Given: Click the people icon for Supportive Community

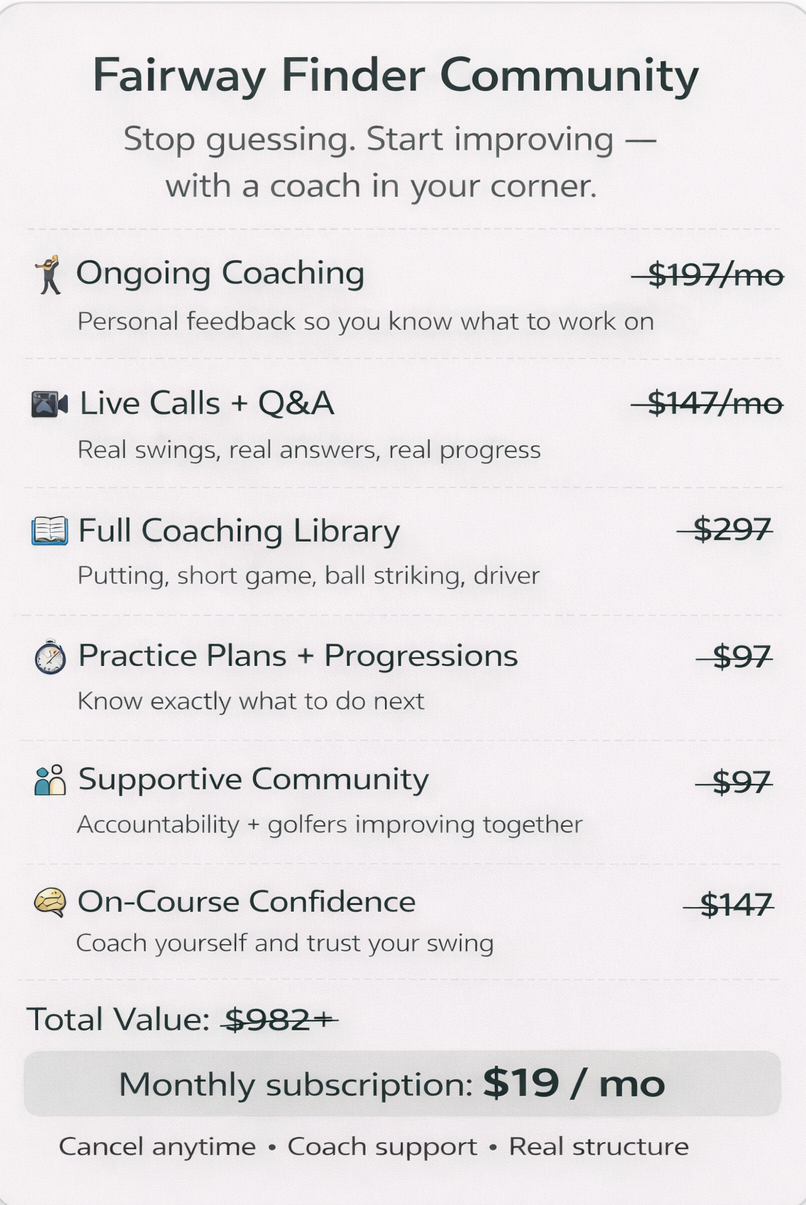Looking at the screenshot, I should pos(49,780).
